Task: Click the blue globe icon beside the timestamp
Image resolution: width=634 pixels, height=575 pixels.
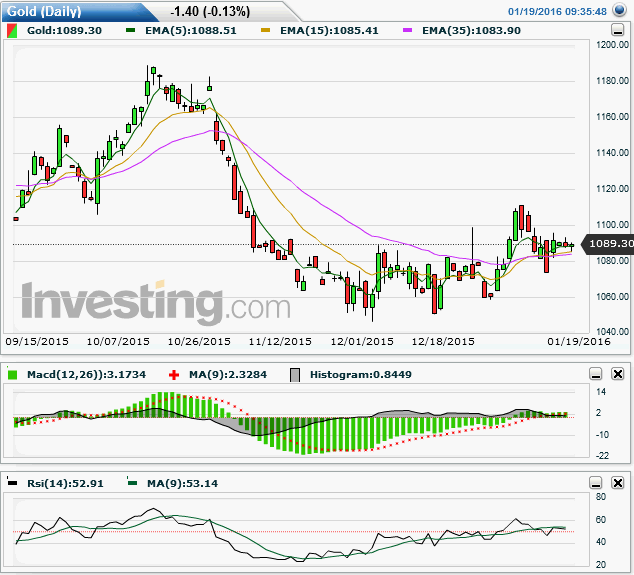Action: [619, 10]
